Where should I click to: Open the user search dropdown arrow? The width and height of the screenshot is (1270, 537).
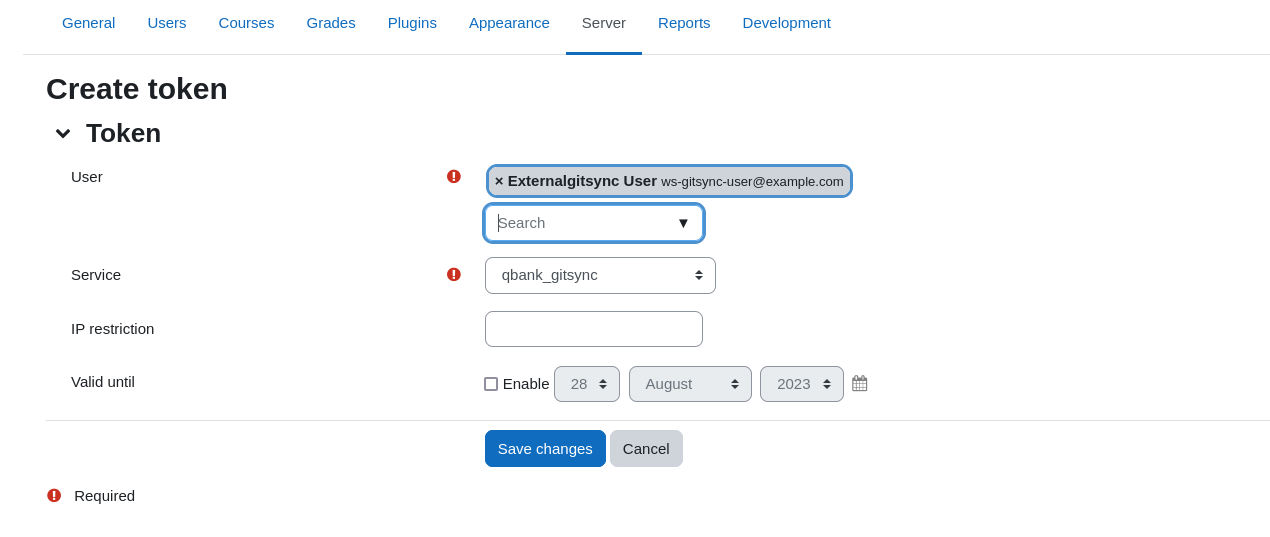(x=683, y=223)
